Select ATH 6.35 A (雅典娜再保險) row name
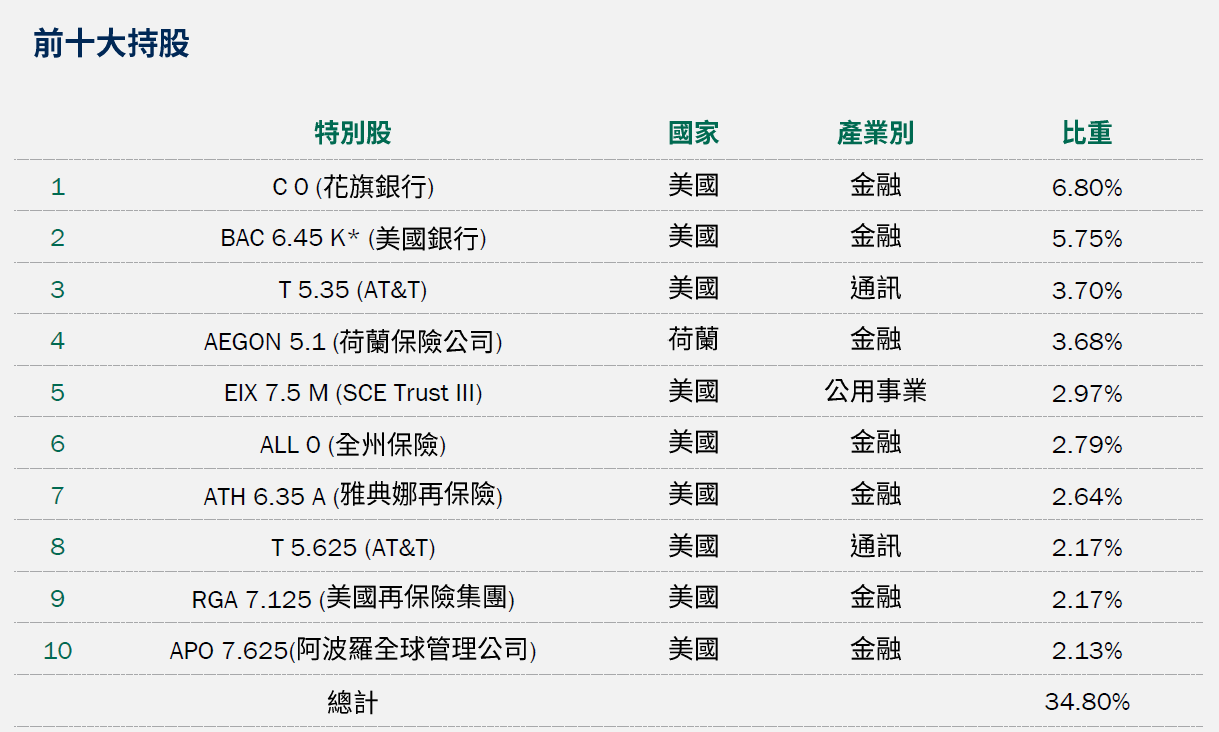Screen dimensions: 1219x732 pyautogui.click(x=353, y=496)
